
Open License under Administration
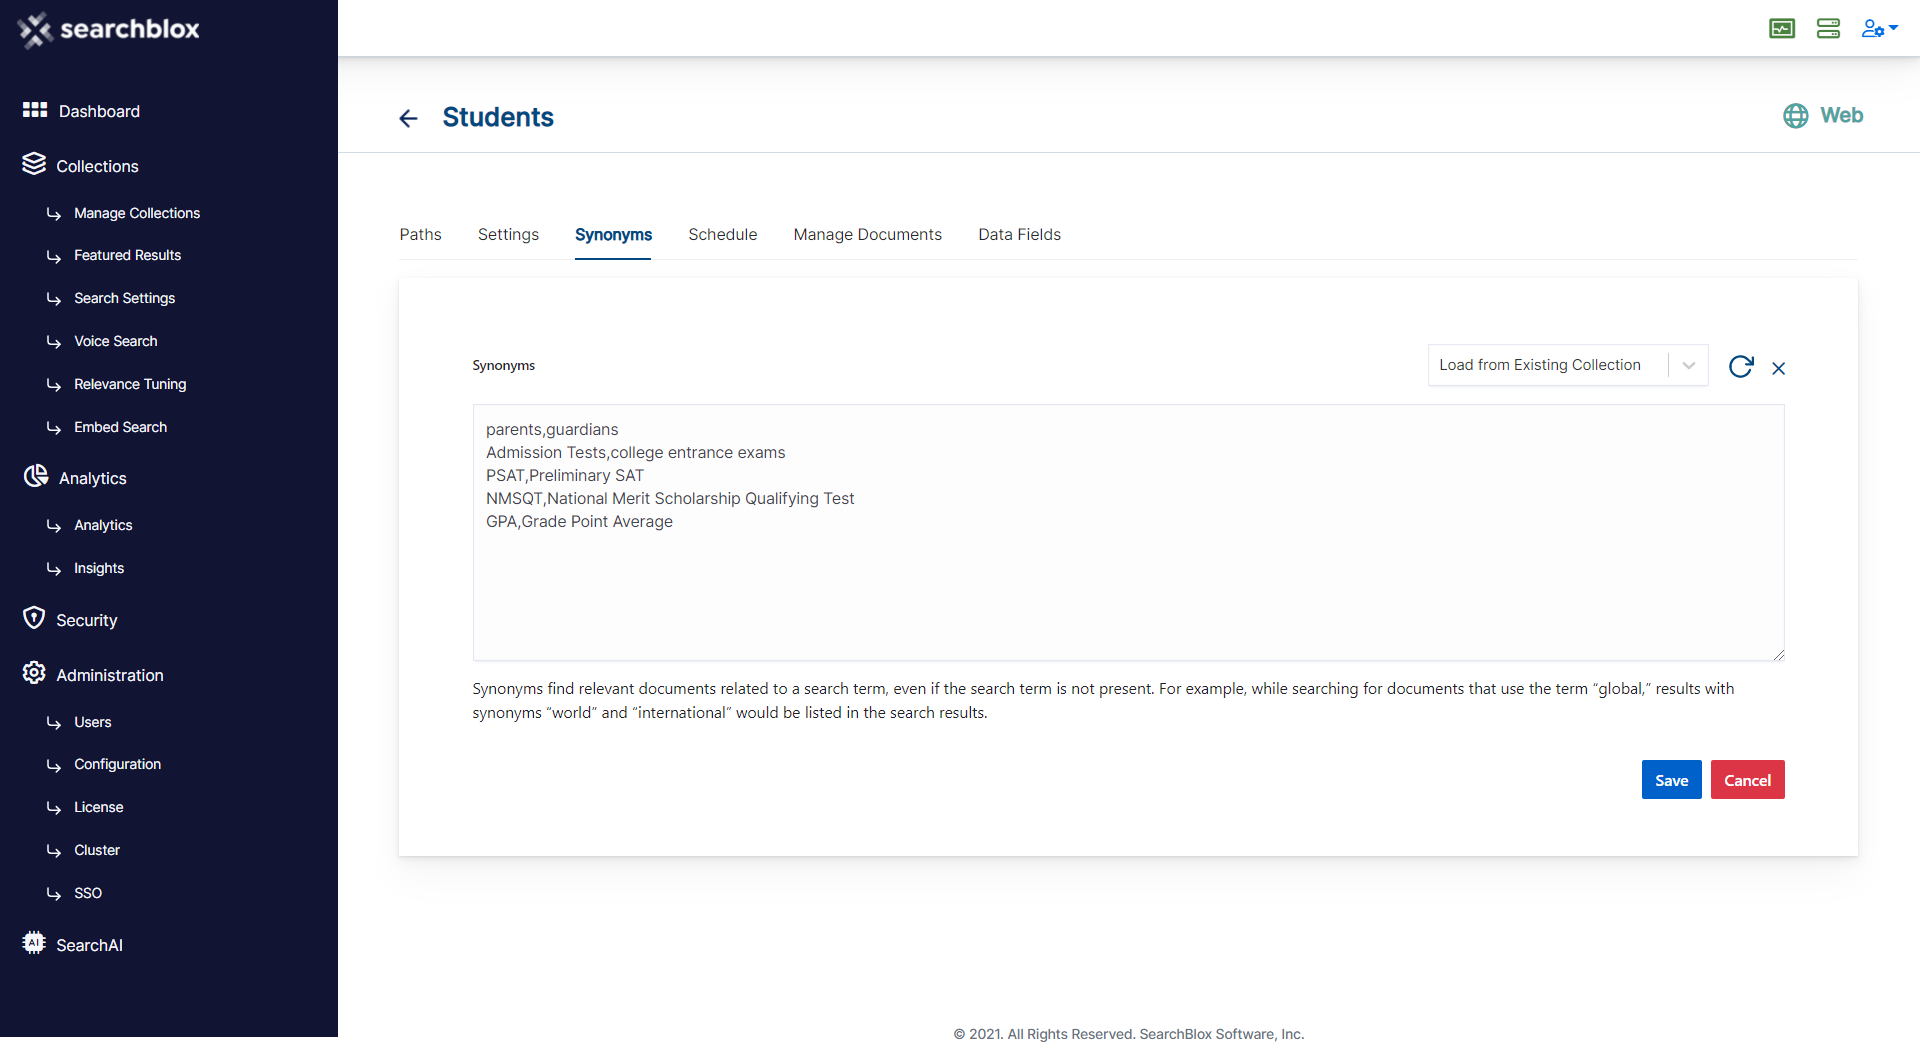coord(98,807)
